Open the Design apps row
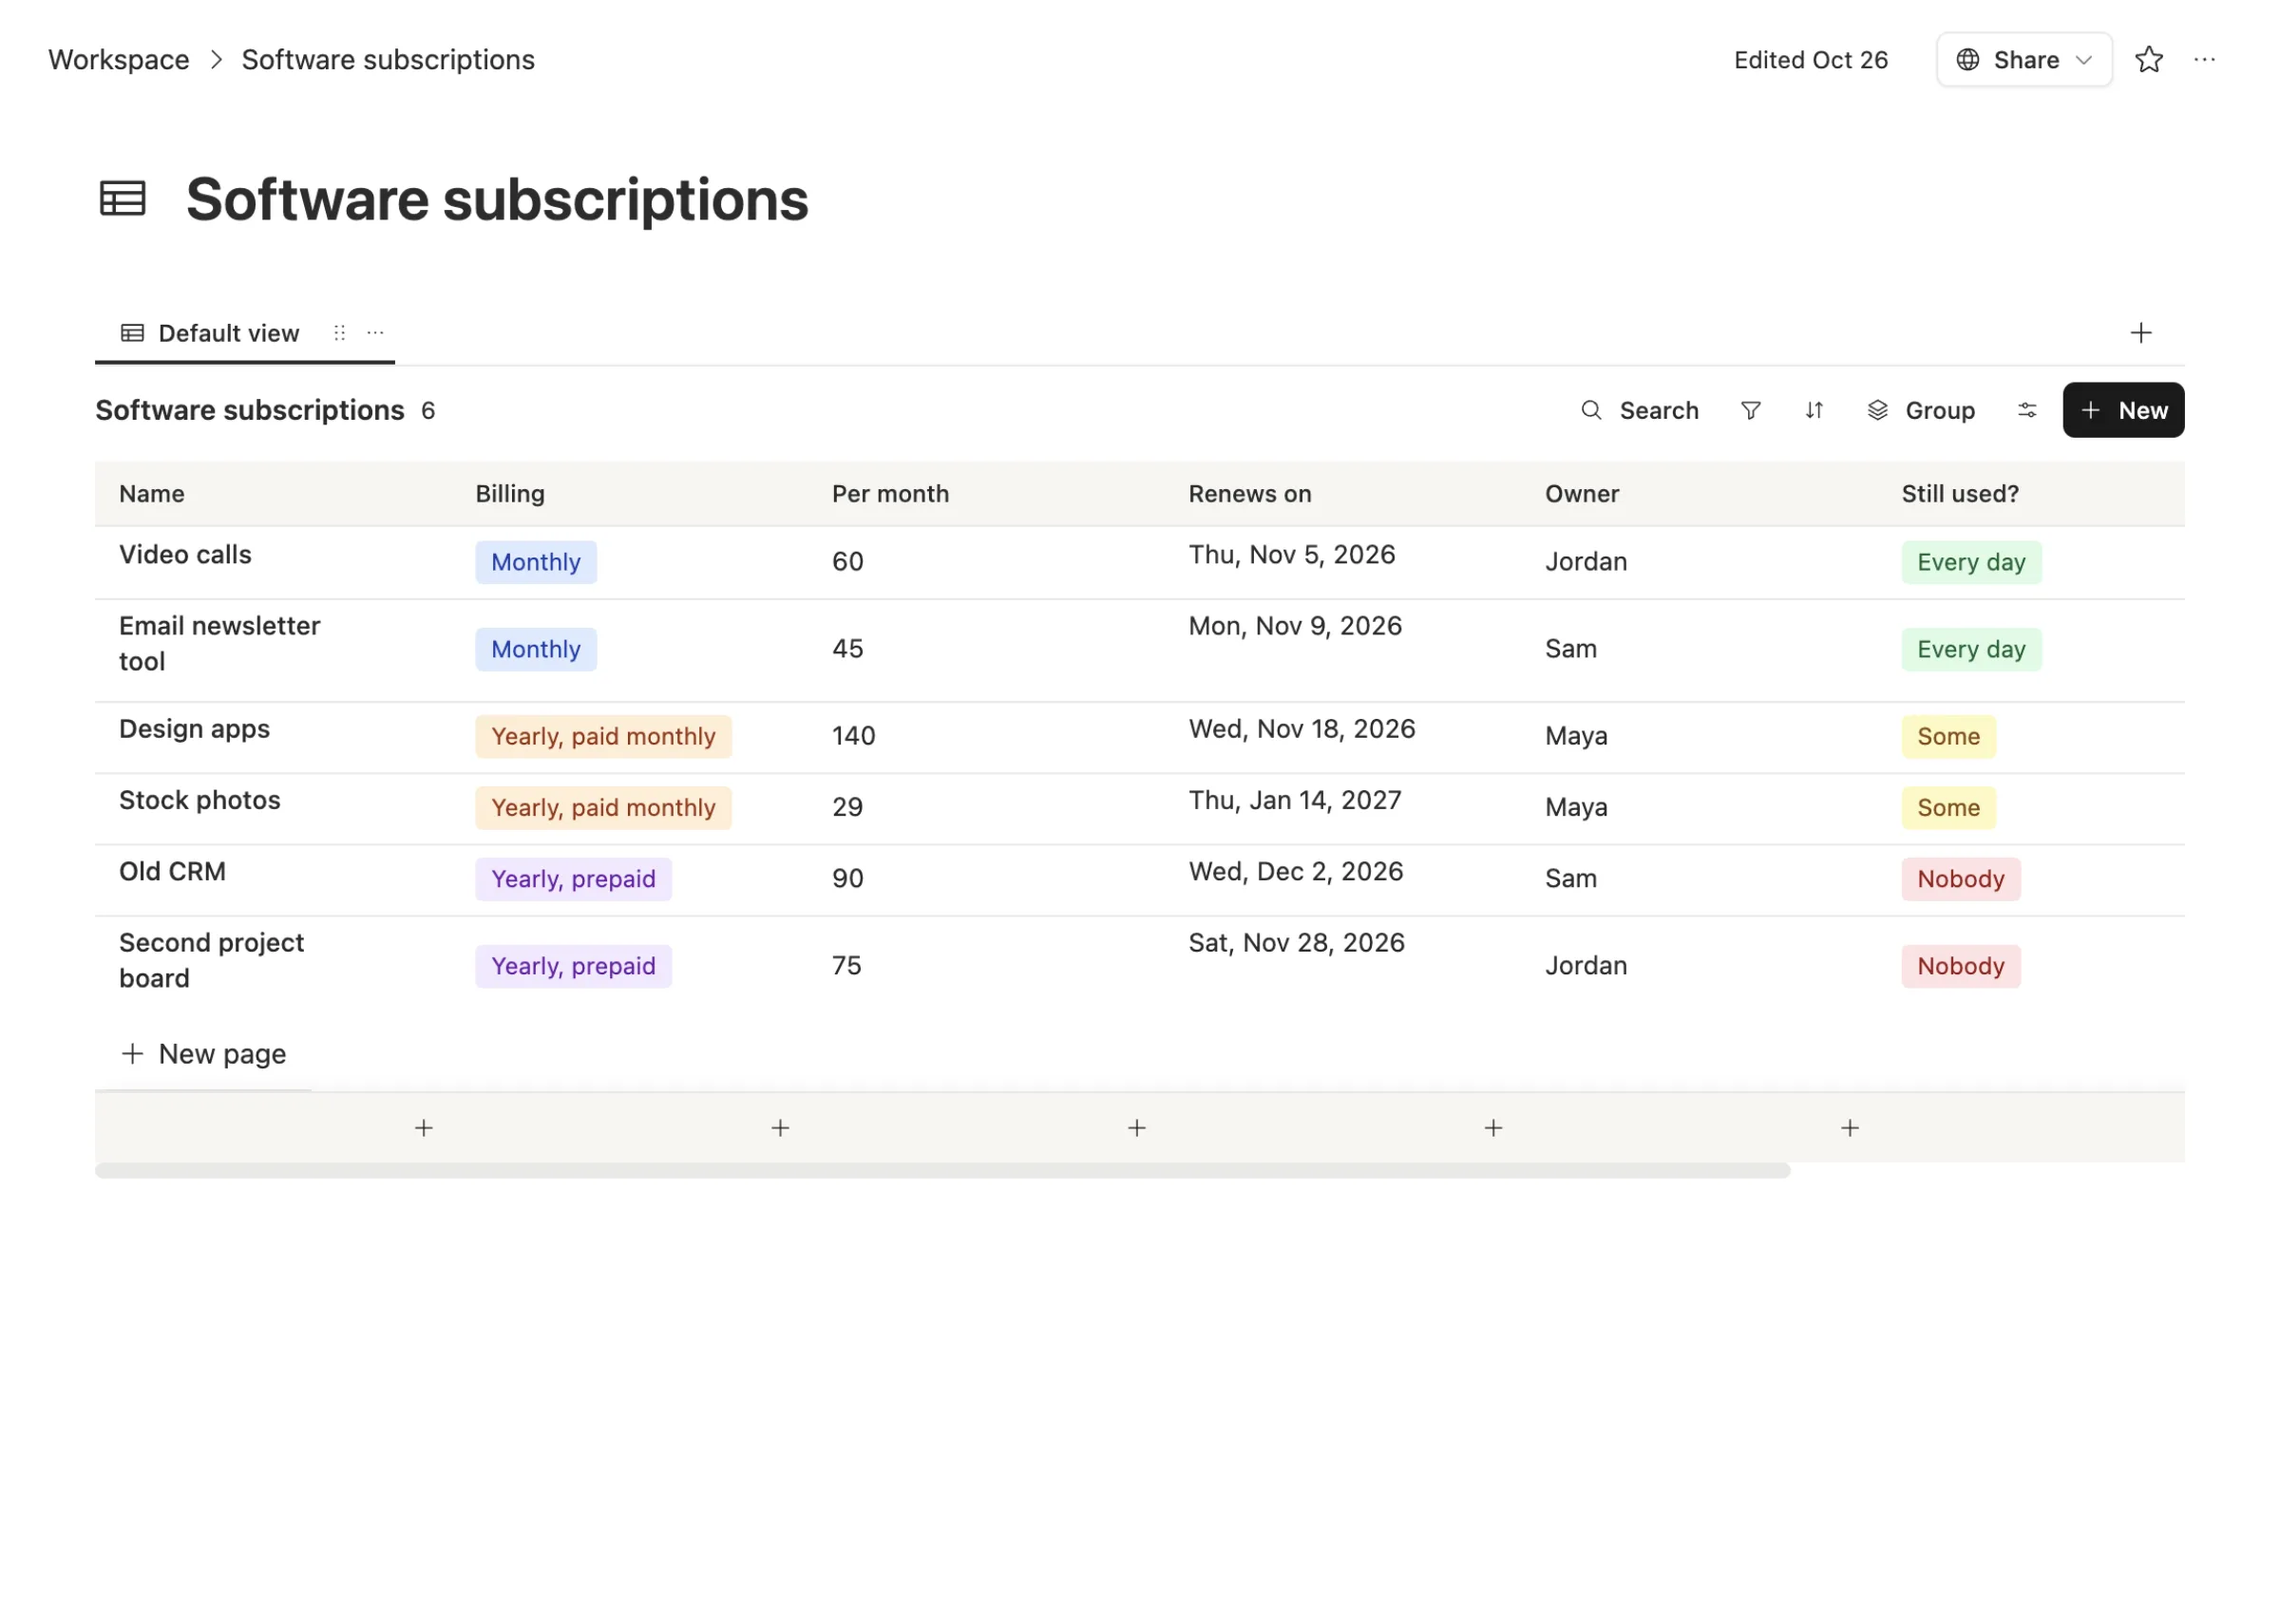Viewport: 2280px width, 1624px height. click(x=194, y=729)
